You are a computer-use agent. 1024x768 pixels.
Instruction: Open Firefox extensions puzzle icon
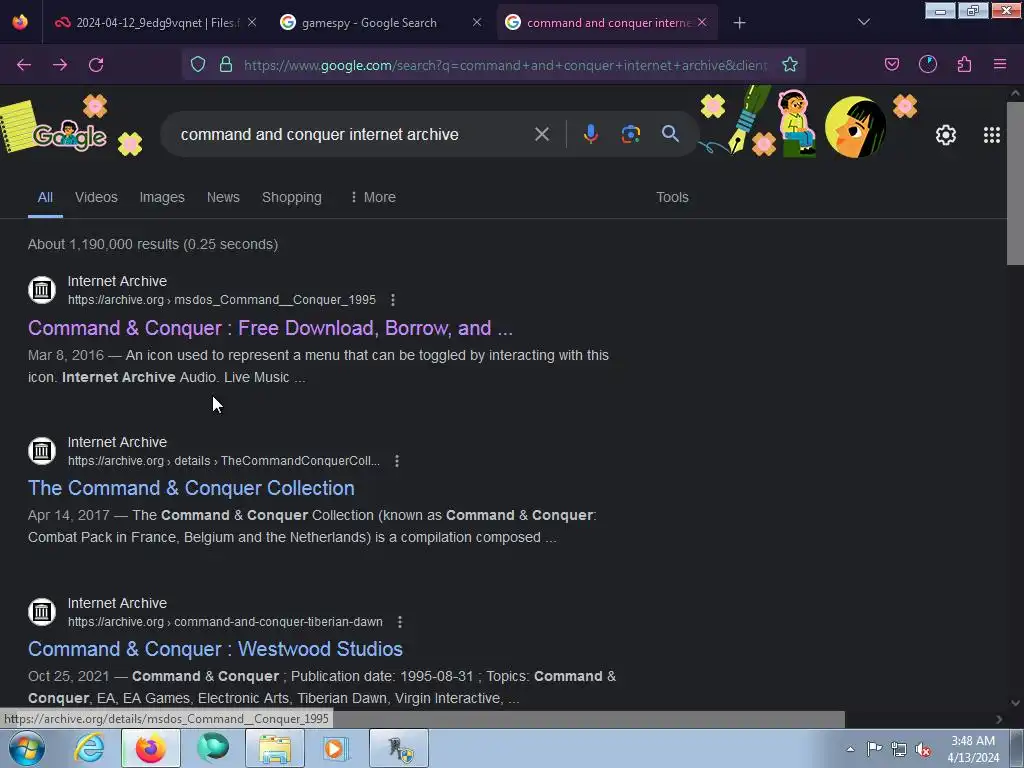click(x=964, y=64)
